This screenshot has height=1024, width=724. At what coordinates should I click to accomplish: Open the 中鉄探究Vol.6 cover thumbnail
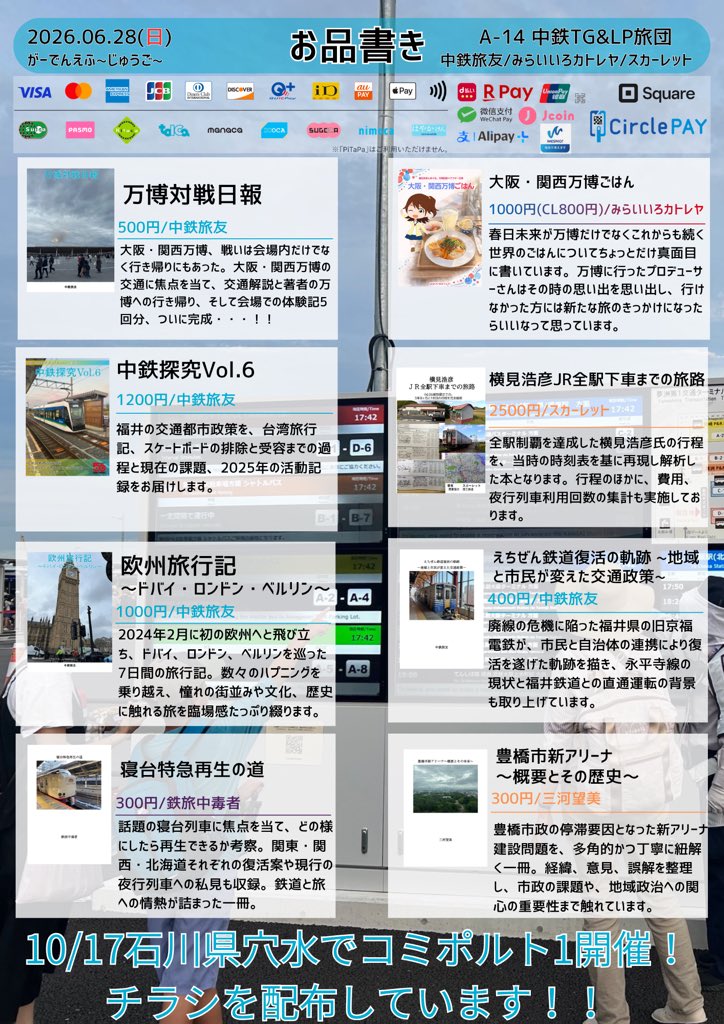68,417
